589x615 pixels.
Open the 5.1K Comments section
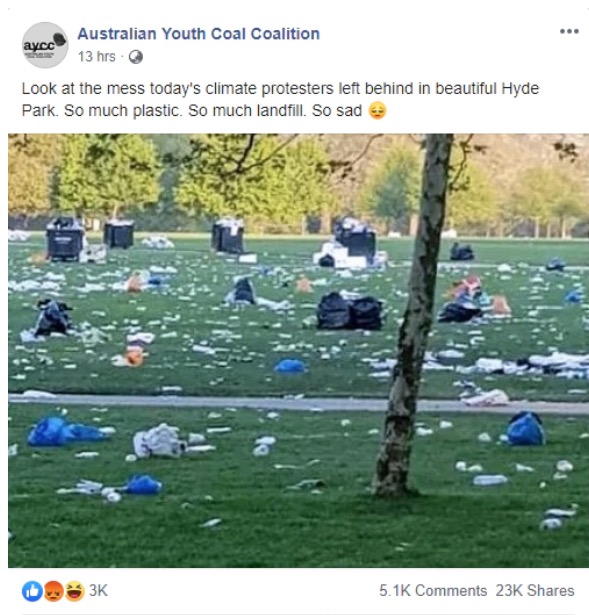[433, 591]
